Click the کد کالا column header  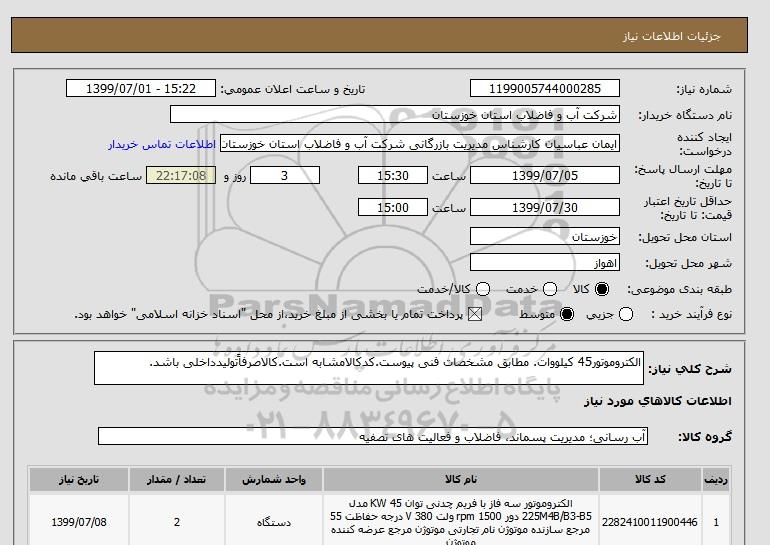click(650, 479)
